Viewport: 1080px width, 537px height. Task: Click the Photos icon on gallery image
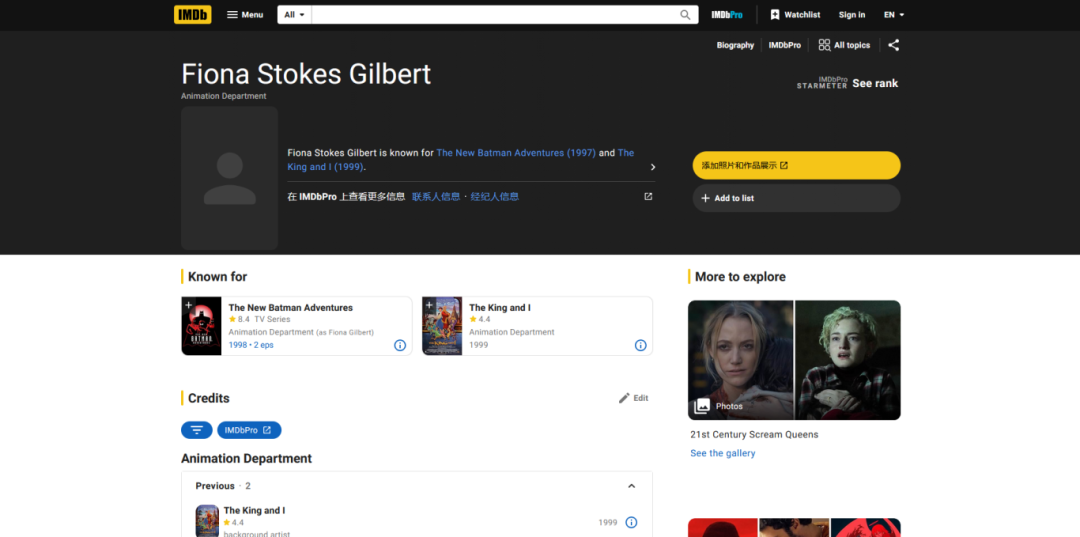coord(702,406)
